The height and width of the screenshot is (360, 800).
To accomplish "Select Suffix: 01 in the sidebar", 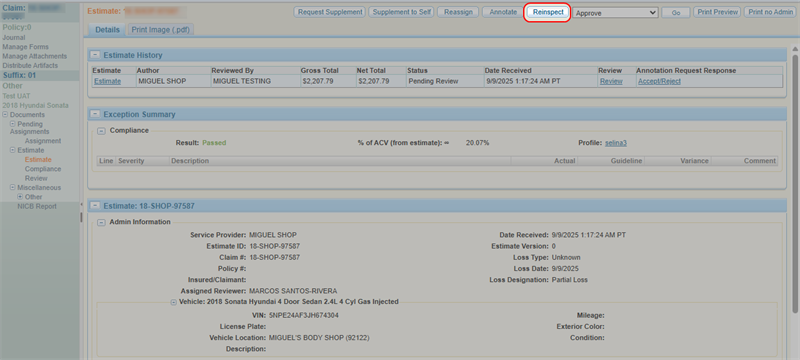I will tap(19, 75).
